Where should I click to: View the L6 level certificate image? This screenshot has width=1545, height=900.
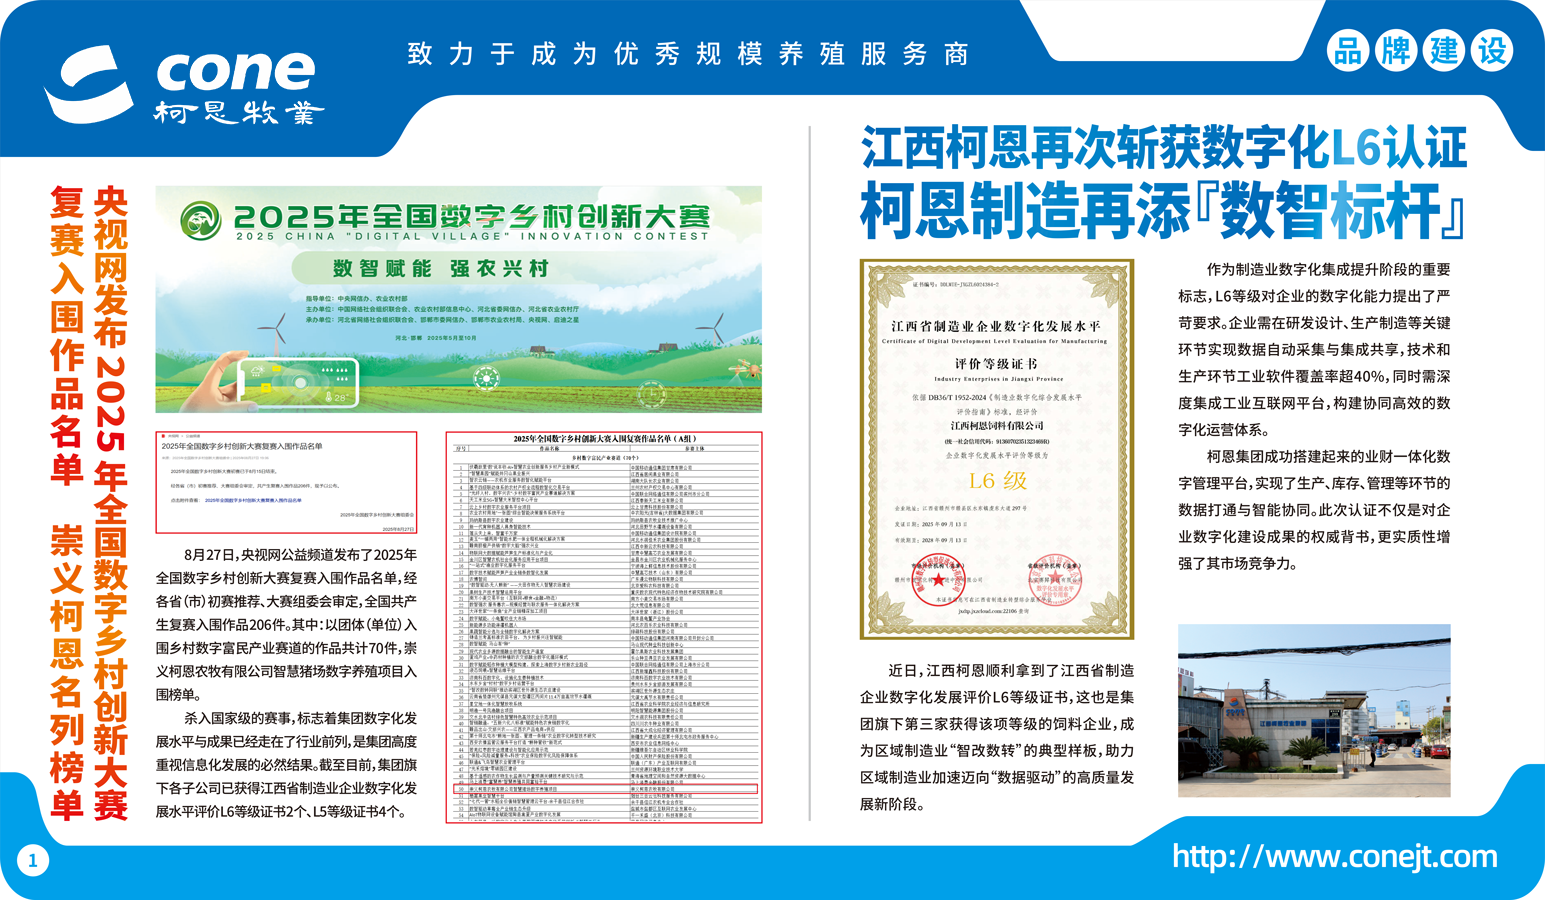[997, 449]
